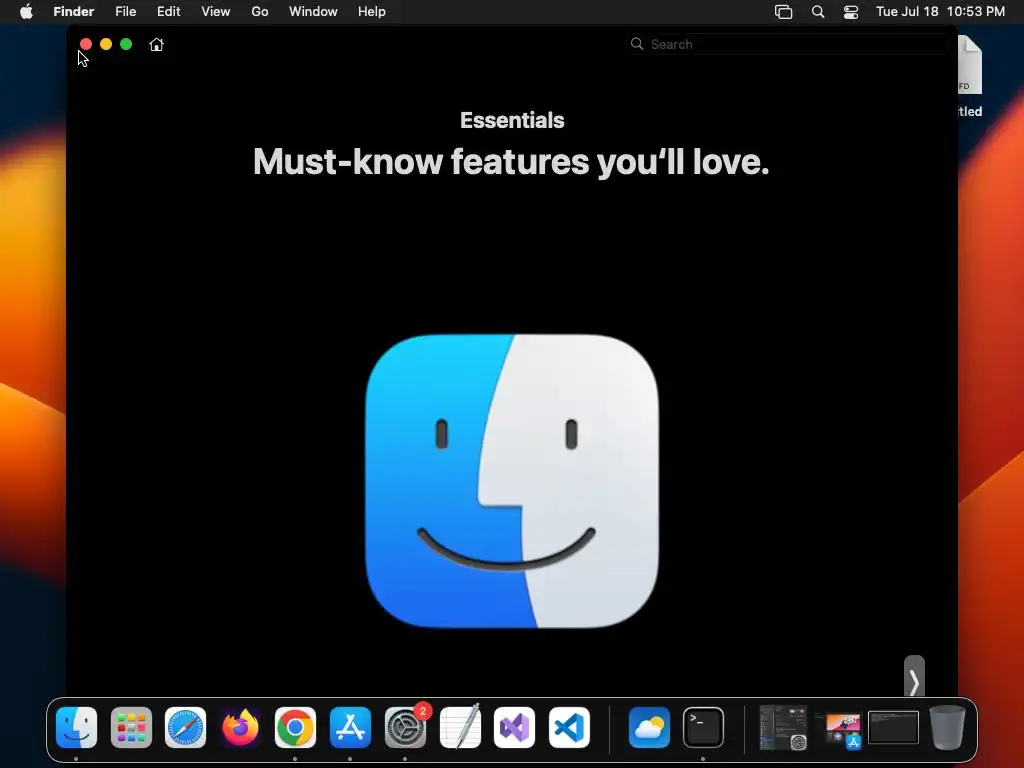1024x768 pixels.
Task: Open the Trash in the Dock
Action: pos(947,728)
